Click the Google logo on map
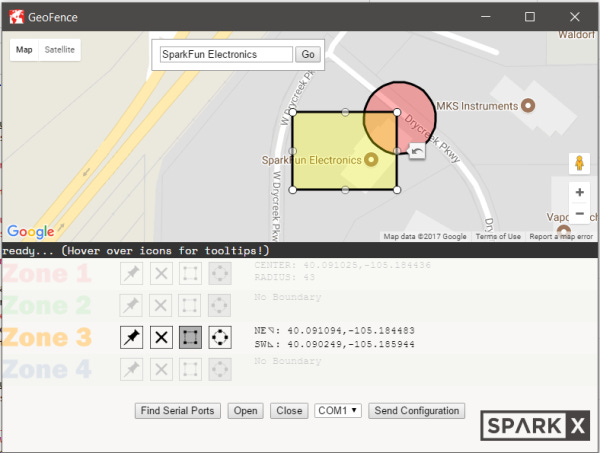Image resolution: width=600 pixels, height=453 pixels. click(x=31, y=231)
